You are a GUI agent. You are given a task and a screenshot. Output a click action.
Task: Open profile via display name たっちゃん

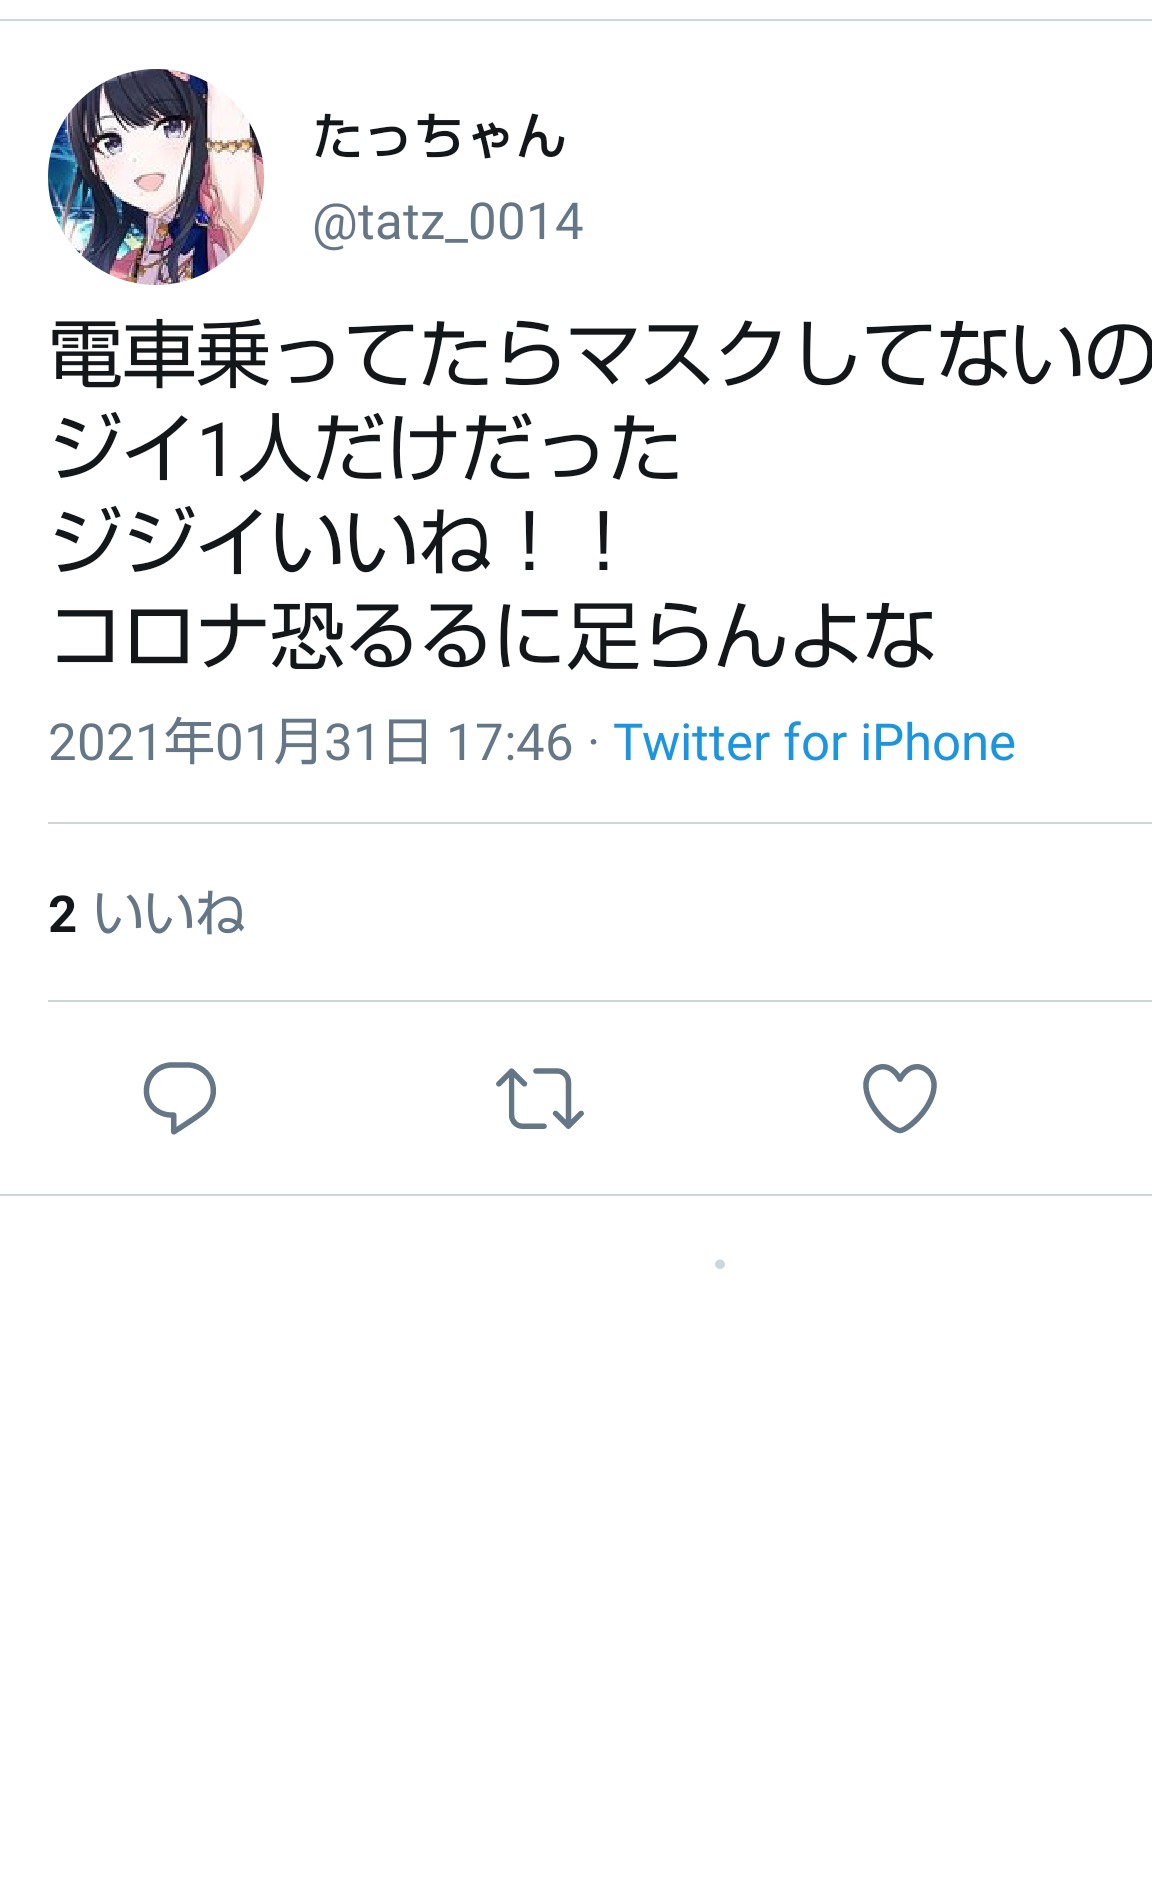click(x=440, y=136)
